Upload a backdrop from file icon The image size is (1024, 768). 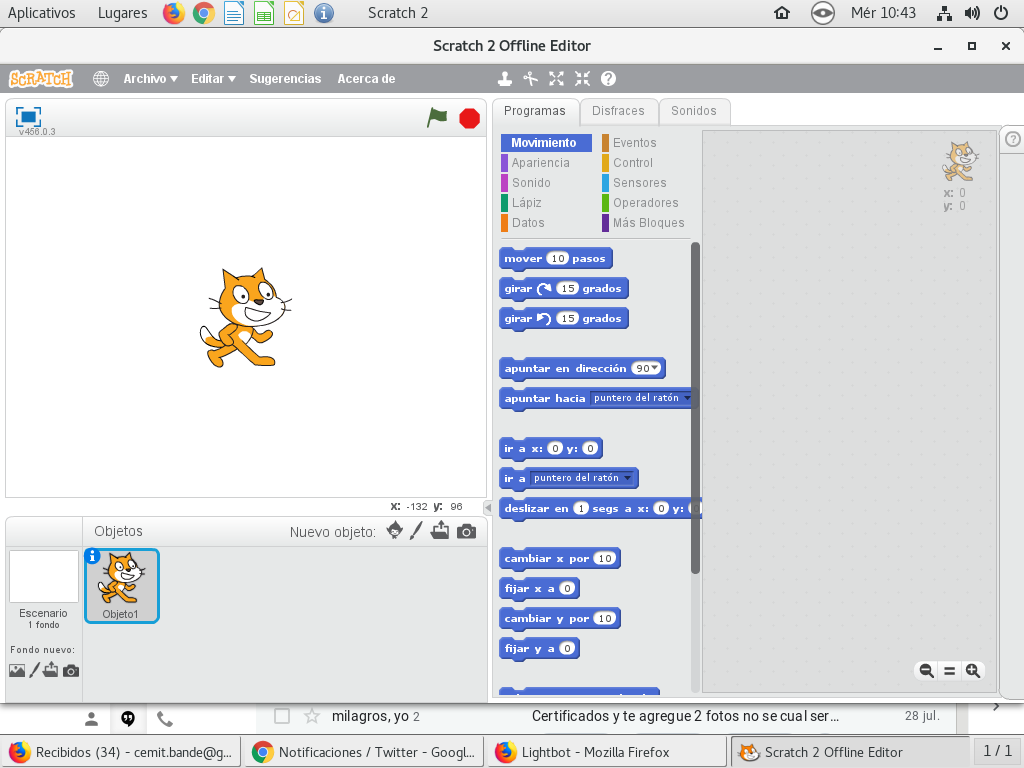click(x=51, y=670)
